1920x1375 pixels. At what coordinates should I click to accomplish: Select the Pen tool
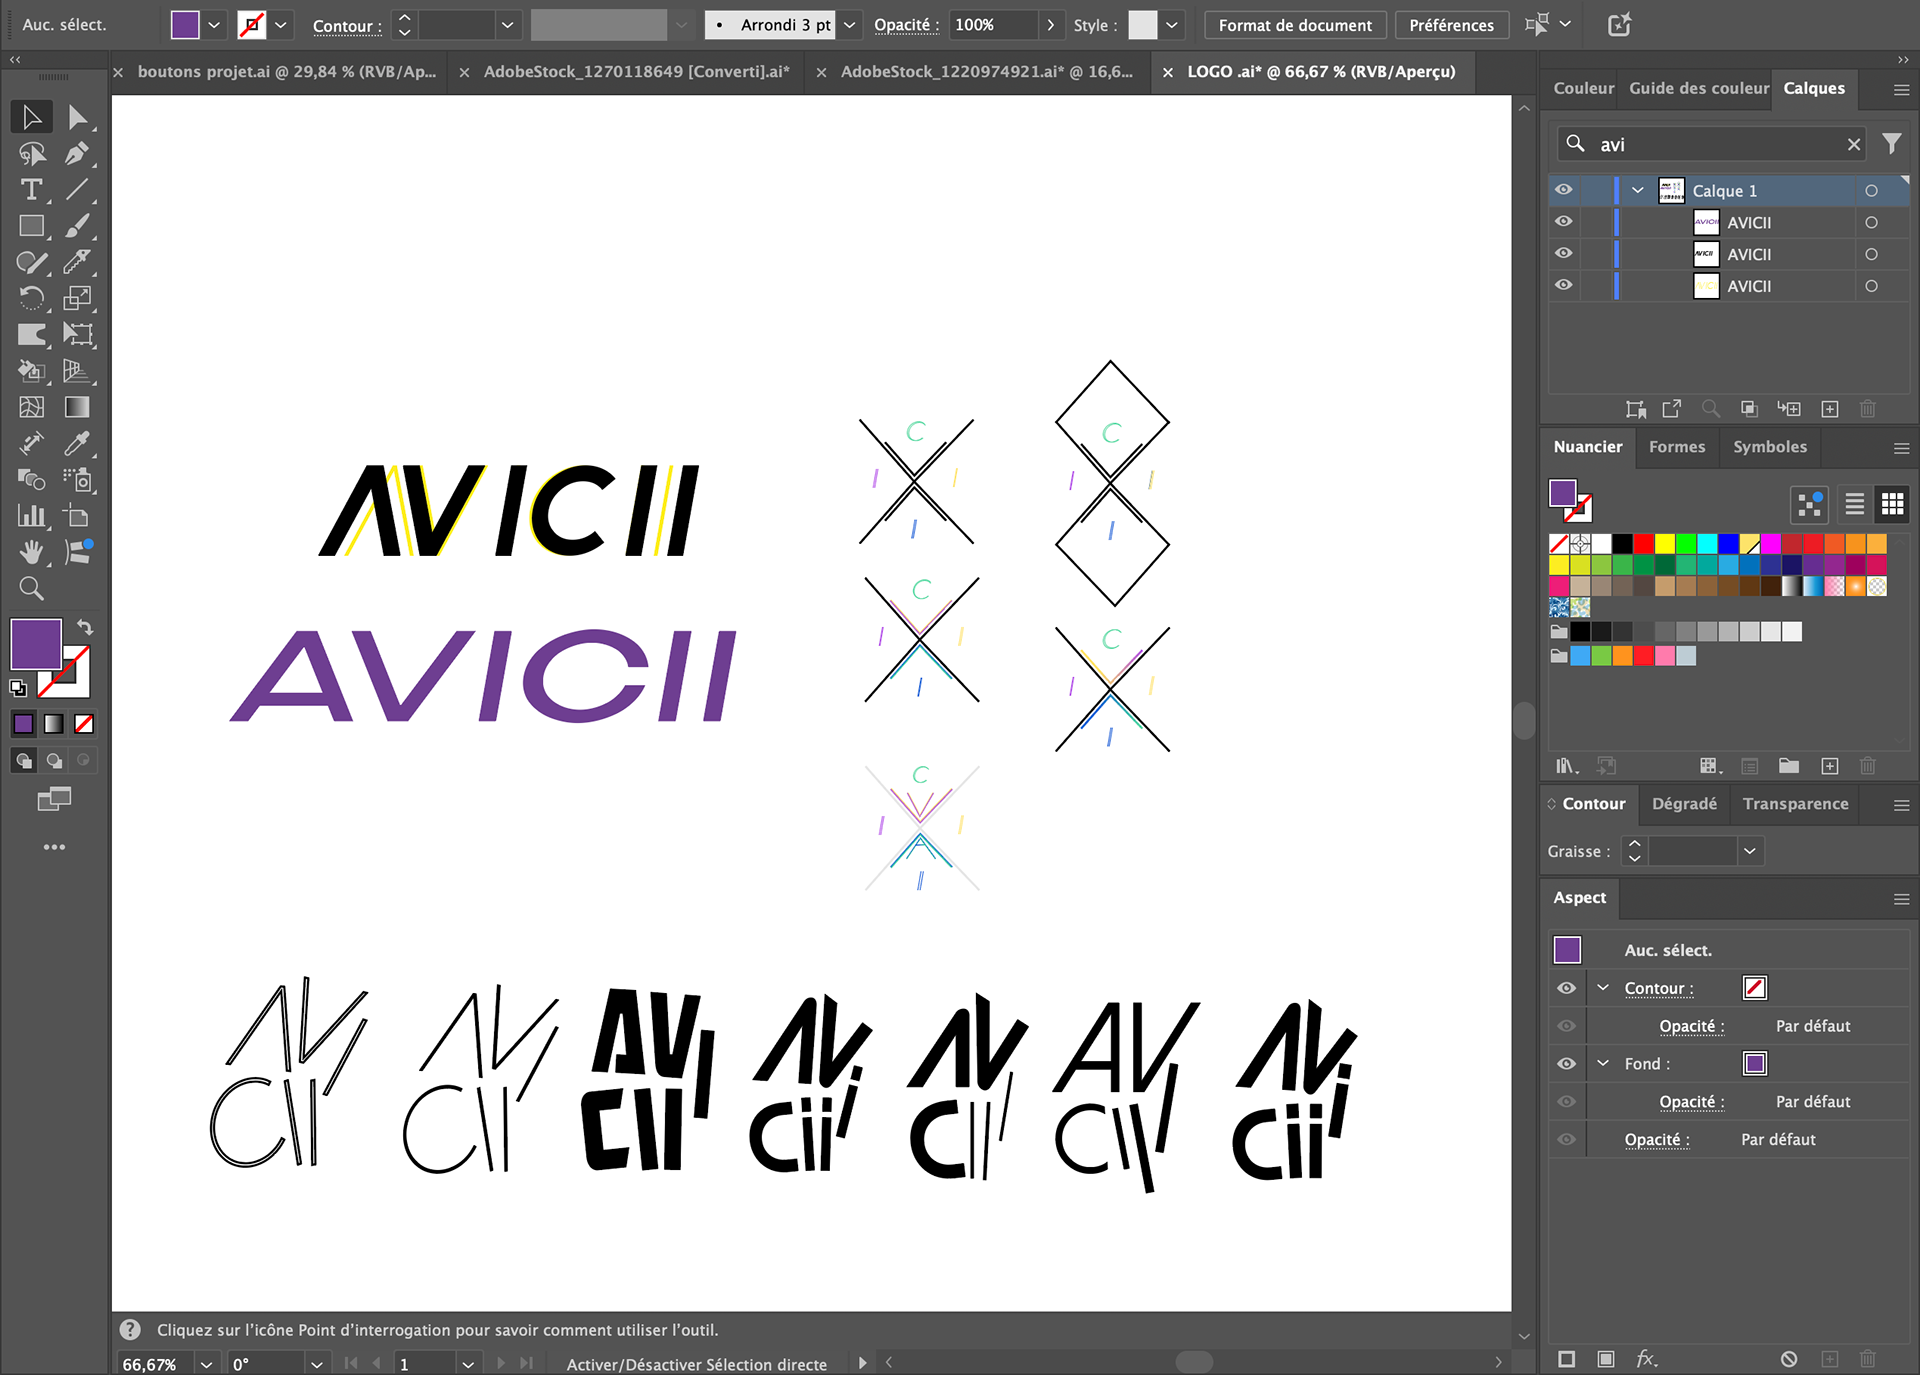click(77, 153)
